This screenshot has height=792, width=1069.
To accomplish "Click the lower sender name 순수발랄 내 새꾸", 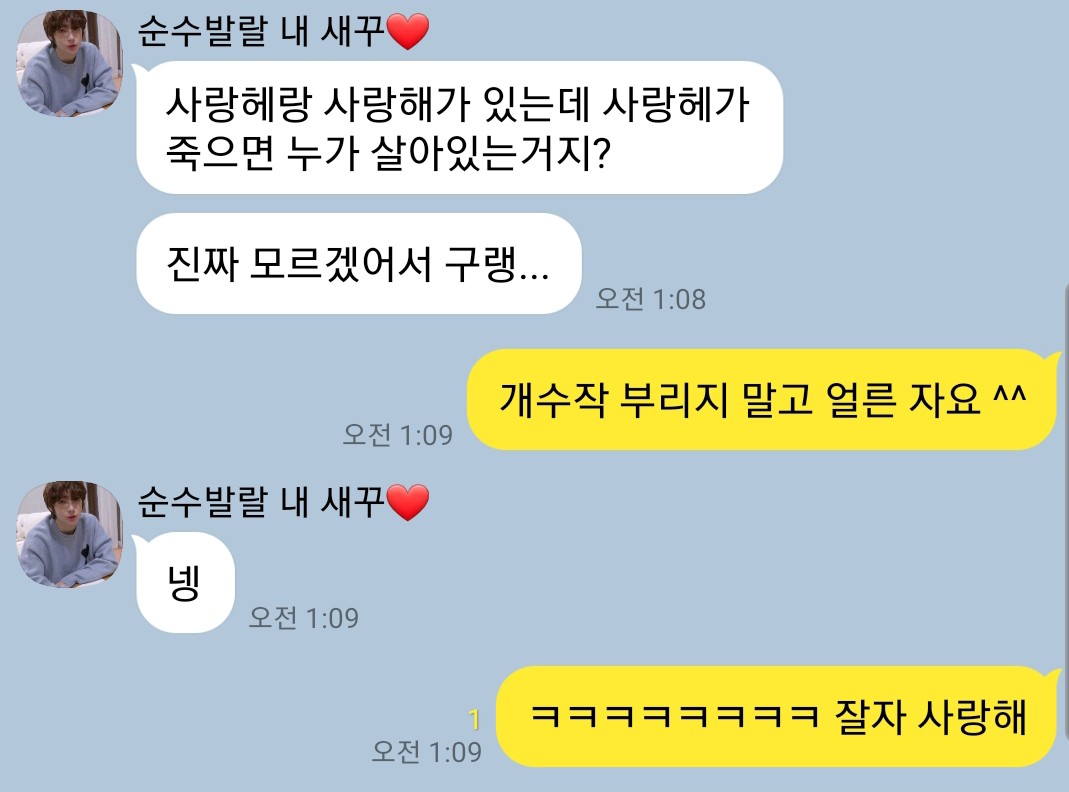I will (261, 502).
